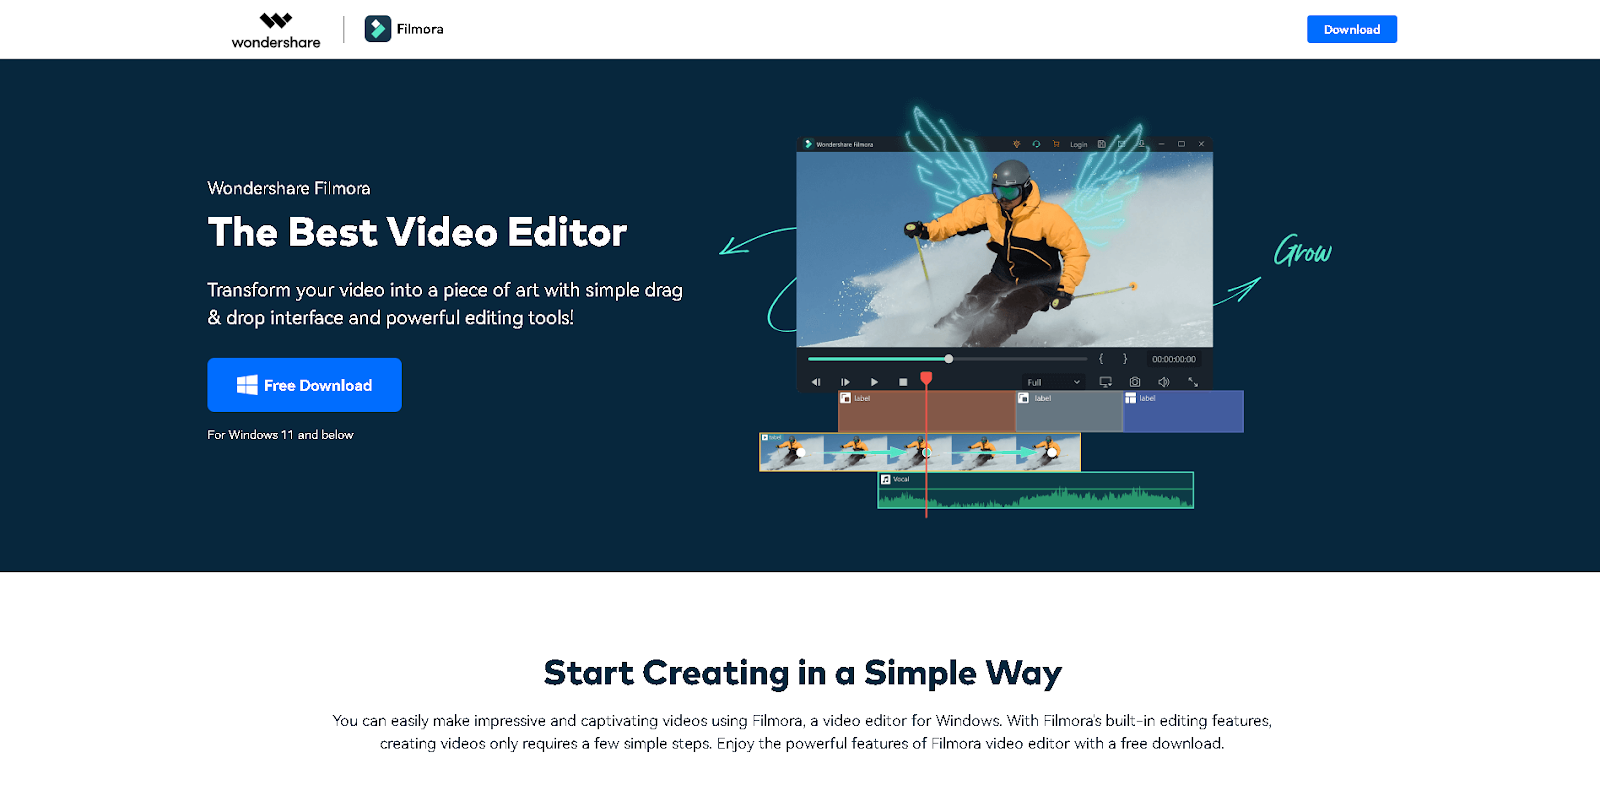Click the download icon in the Filmora title bar
This screenshot has height=796, width=1600.
(x=1141, y=144)
